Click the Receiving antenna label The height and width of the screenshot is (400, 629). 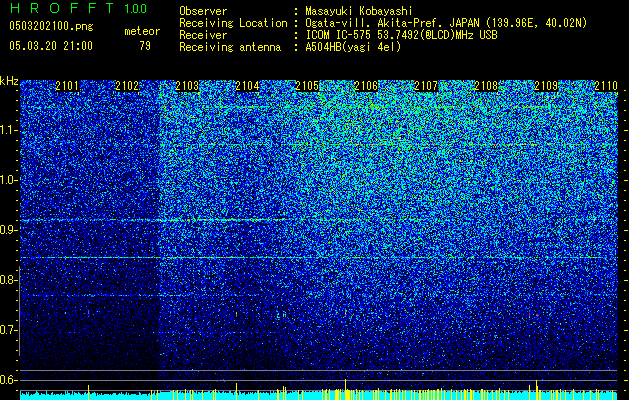(230, 47)
